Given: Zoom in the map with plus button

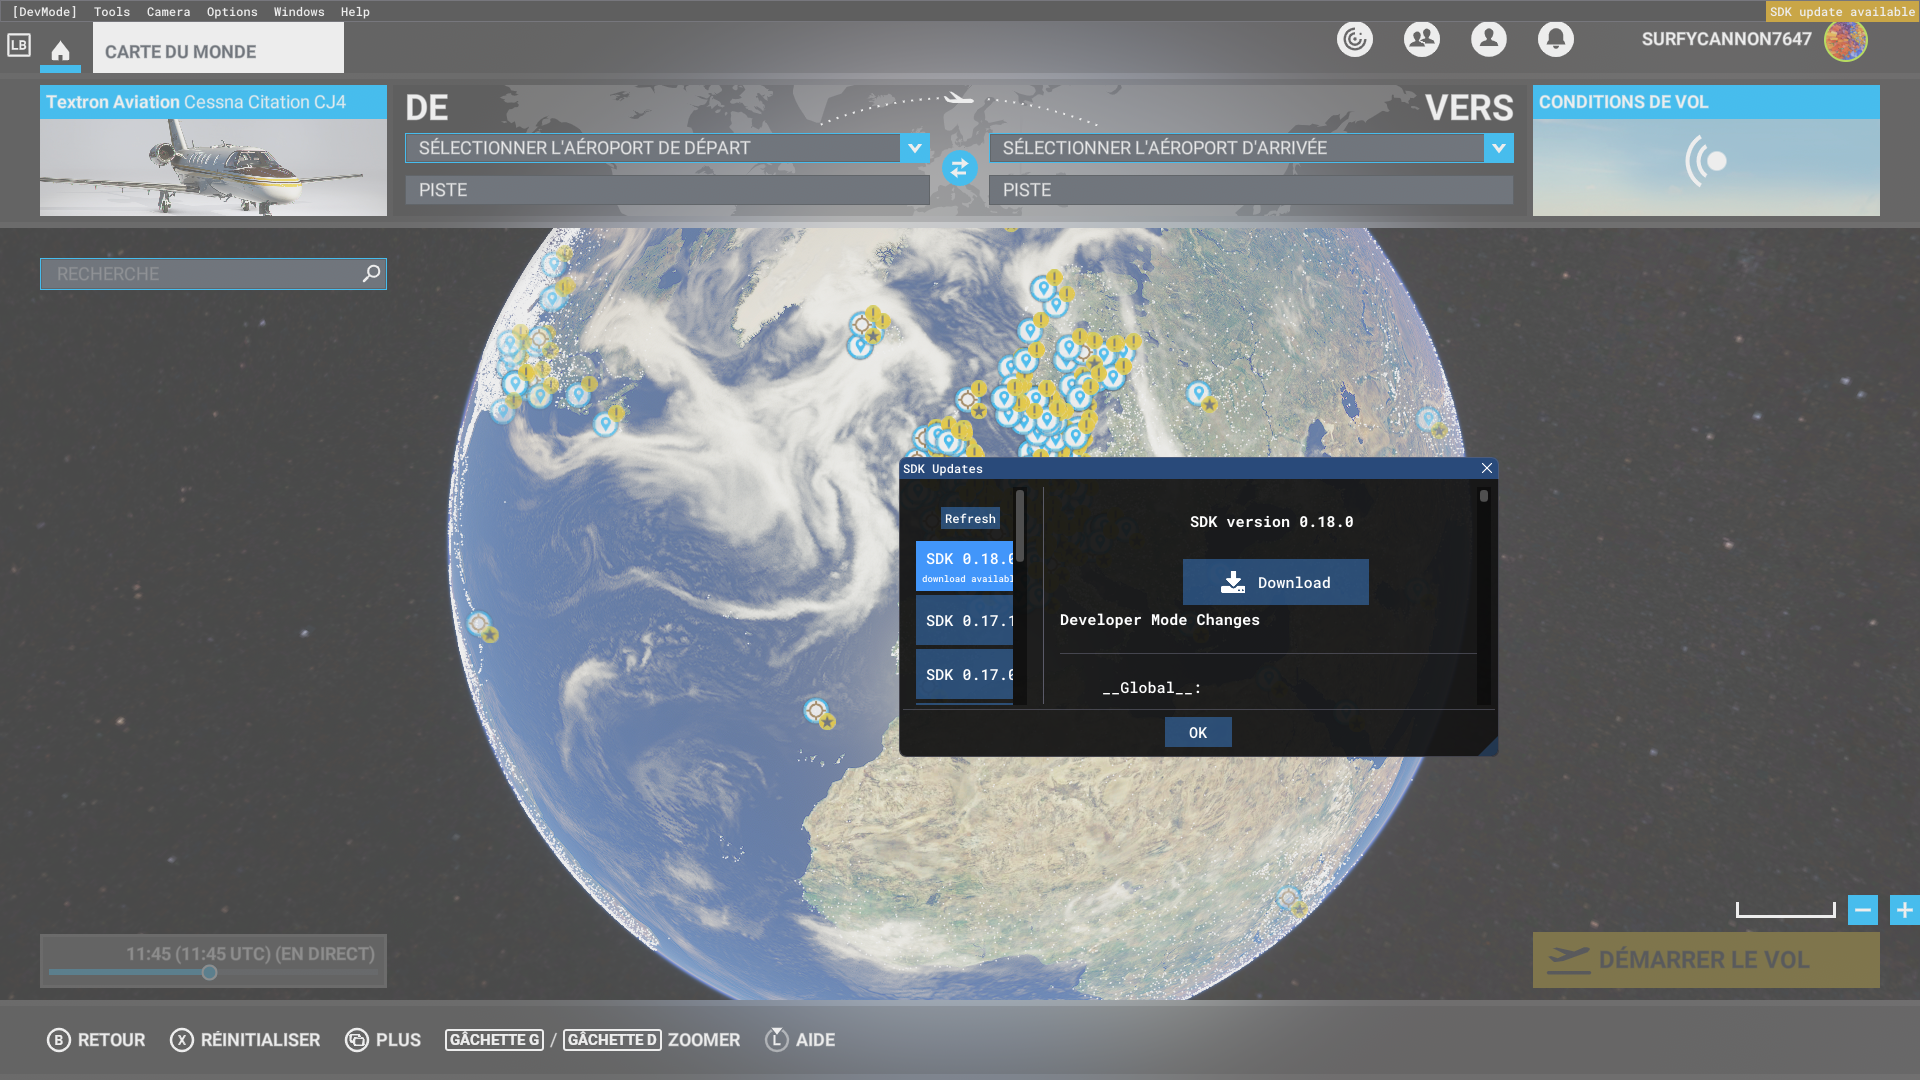Looking at the screenshot, I should (x=1904, y=910).
